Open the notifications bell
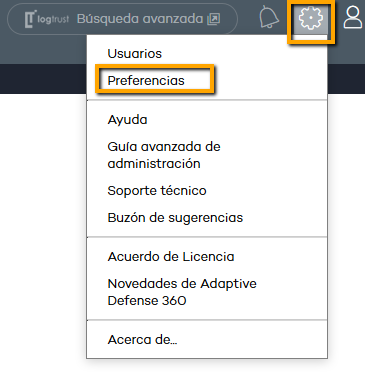 tap(269, 17)
